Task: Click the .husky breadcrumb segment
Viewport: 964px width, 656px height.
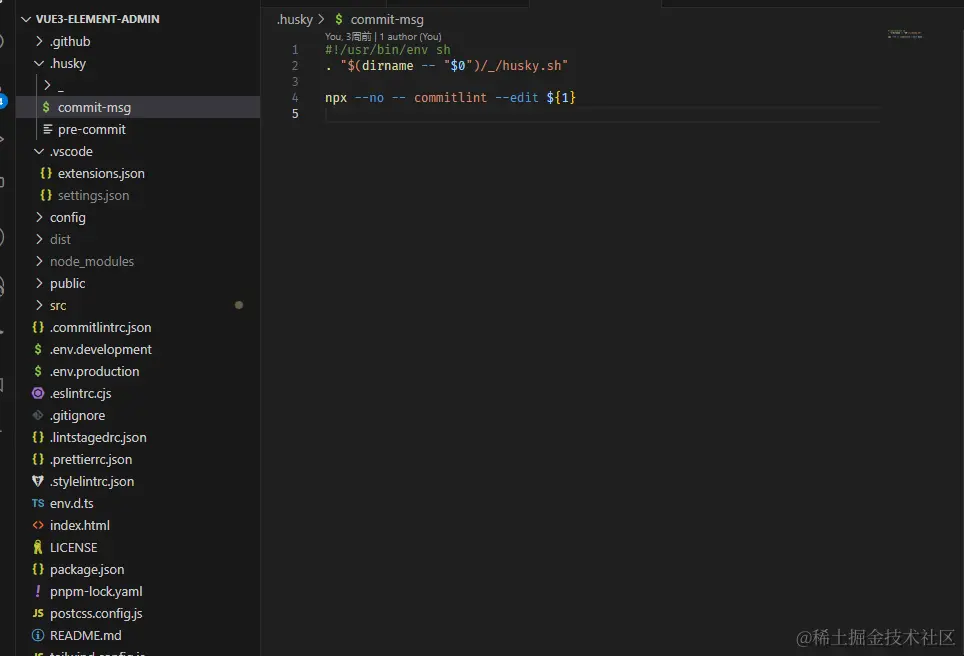Action: click(x=294, y=20)
